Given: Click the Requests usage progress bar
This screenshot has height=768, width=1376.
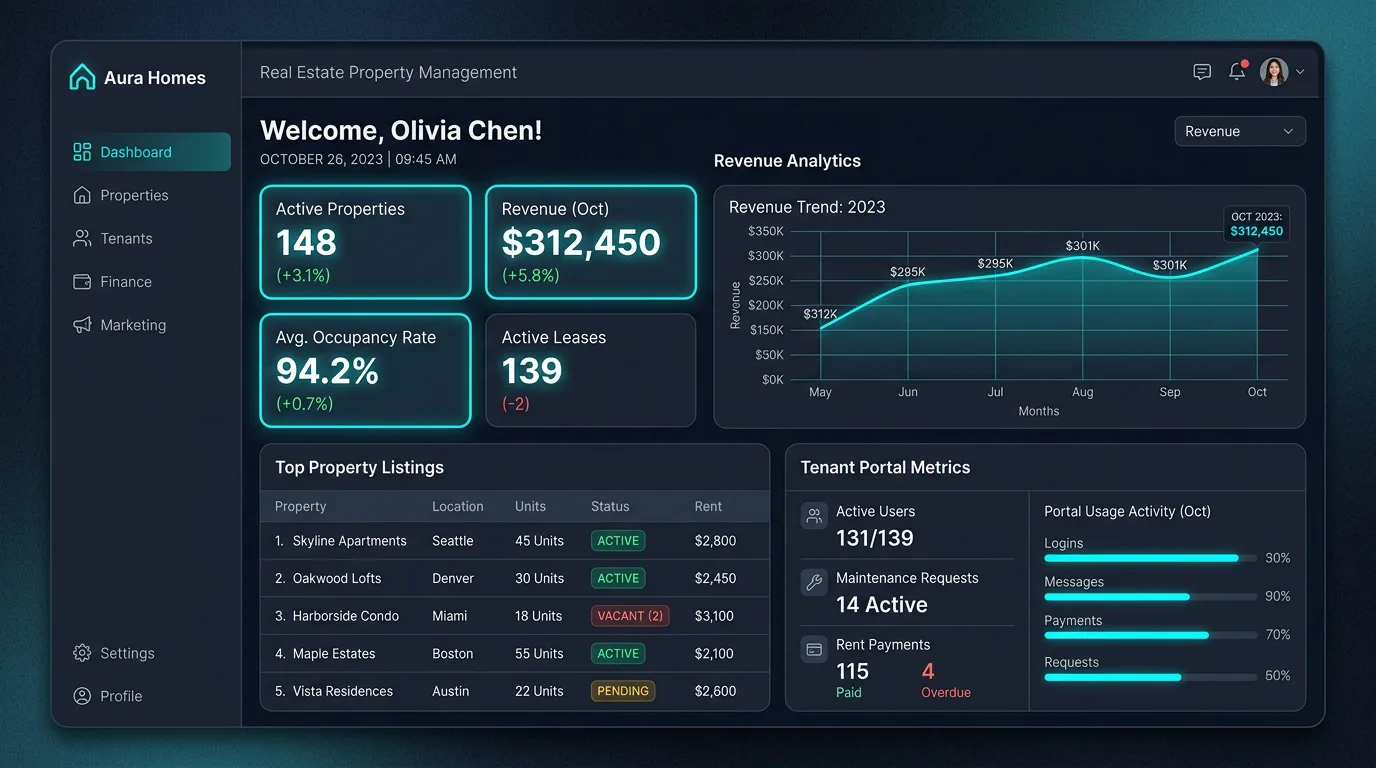Looking at the screenshot, I should [1150, 677].
